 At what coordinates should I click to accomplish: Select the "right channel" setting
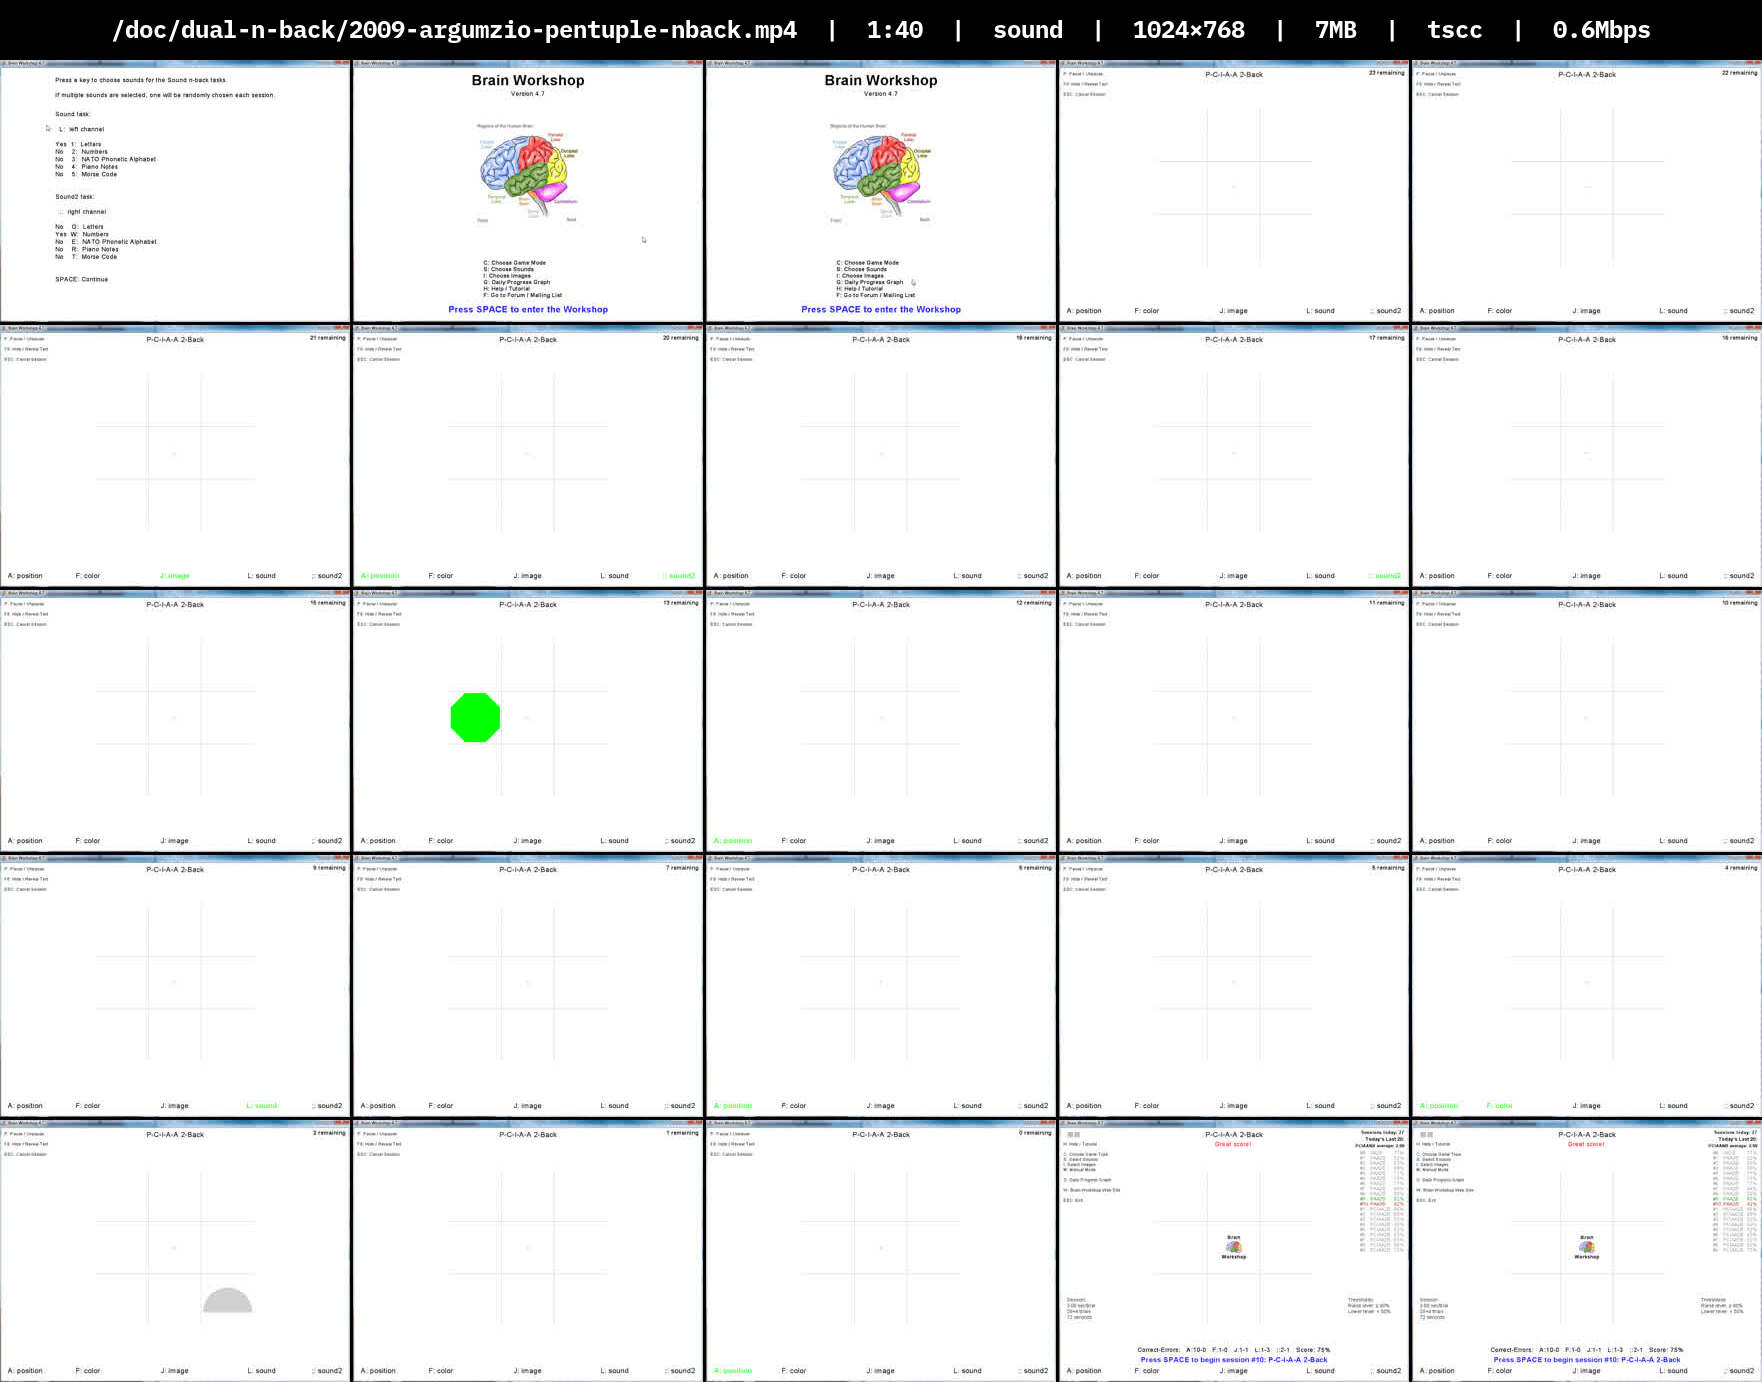86,212
